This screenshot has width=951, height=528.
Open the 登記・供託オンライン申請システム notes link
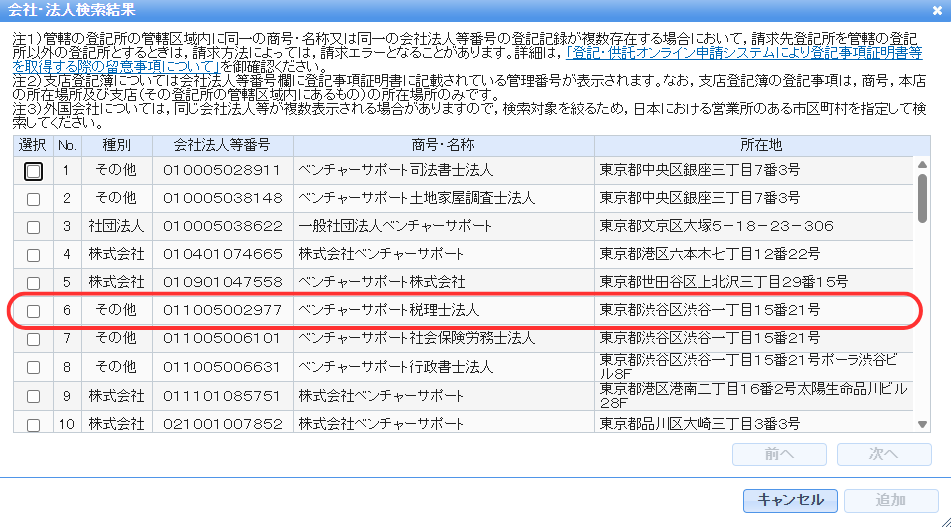point(743,50)
